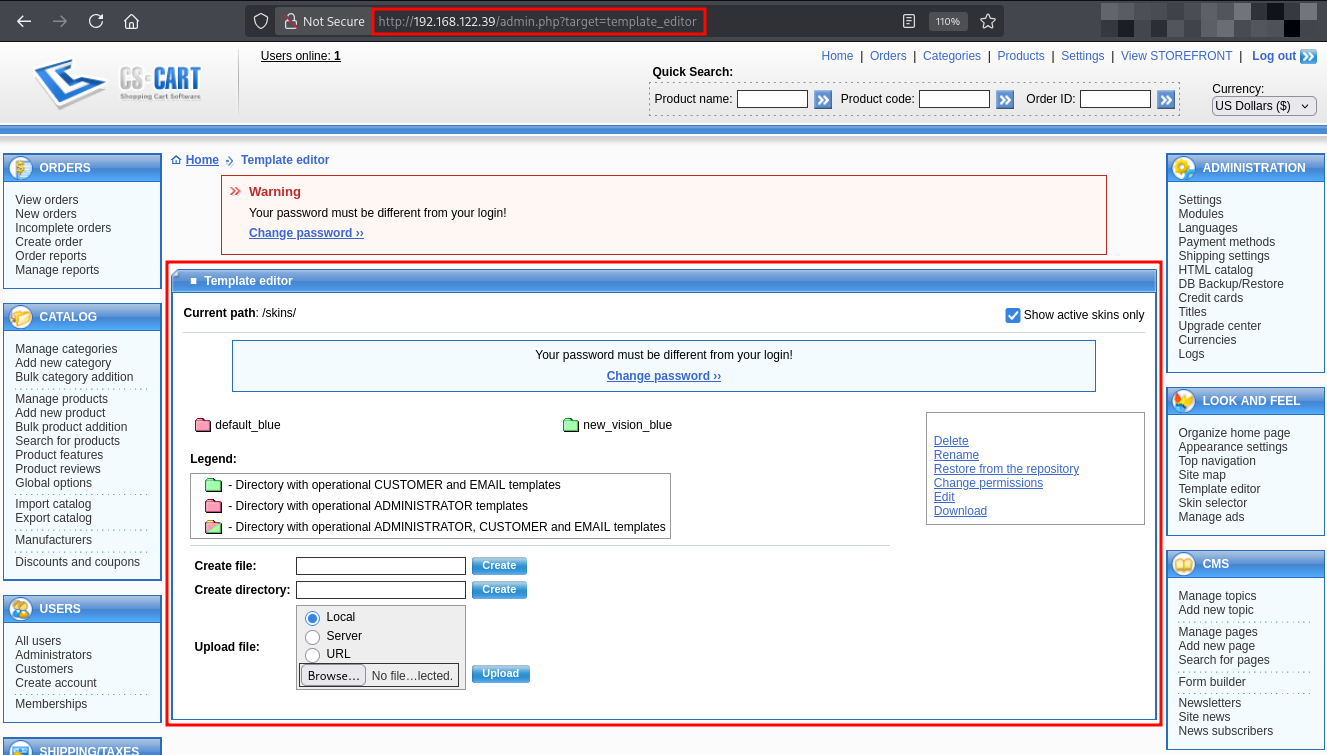Click the CMS panel book icon
This screenshot has height=755, width=1327.
[x=1184, y=564]
